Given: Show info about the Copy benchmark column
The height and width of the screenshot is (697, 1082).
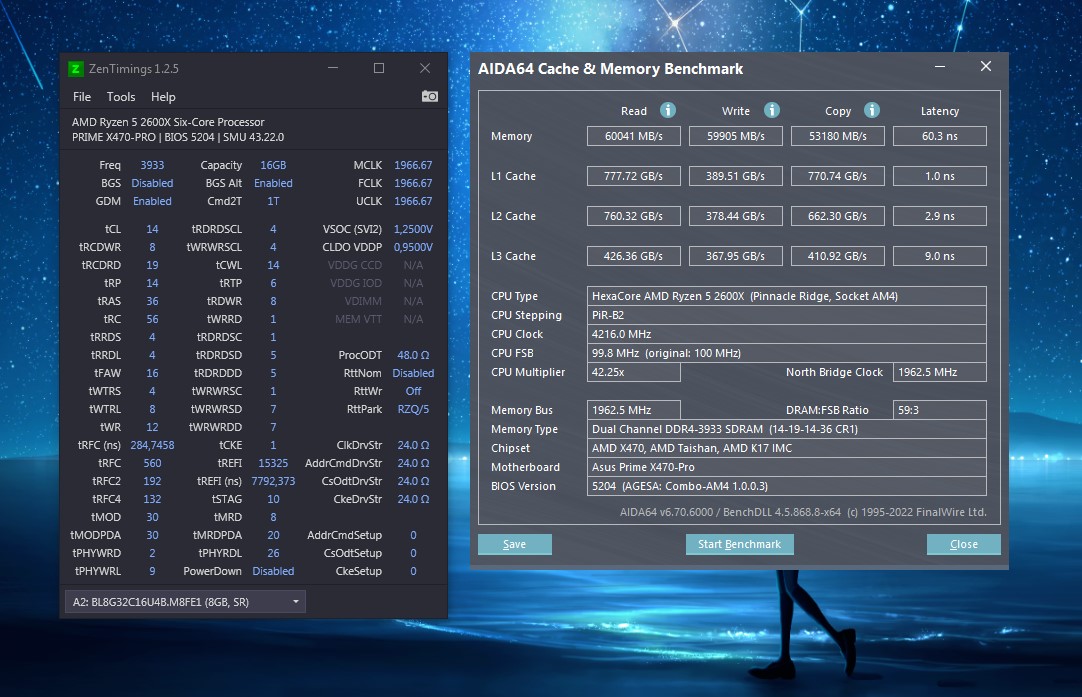Looking at the screenshot, I should click(872, 110).
